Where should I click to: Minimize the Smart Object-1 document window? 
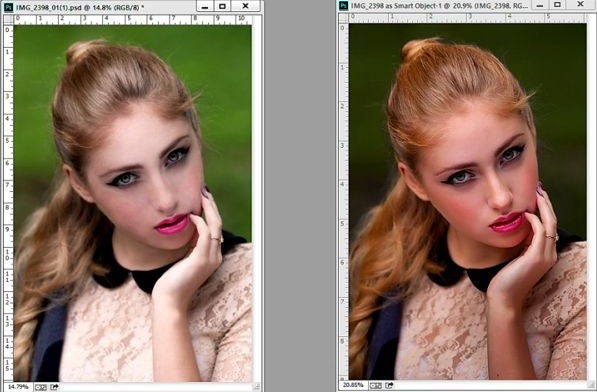point(540,5)
